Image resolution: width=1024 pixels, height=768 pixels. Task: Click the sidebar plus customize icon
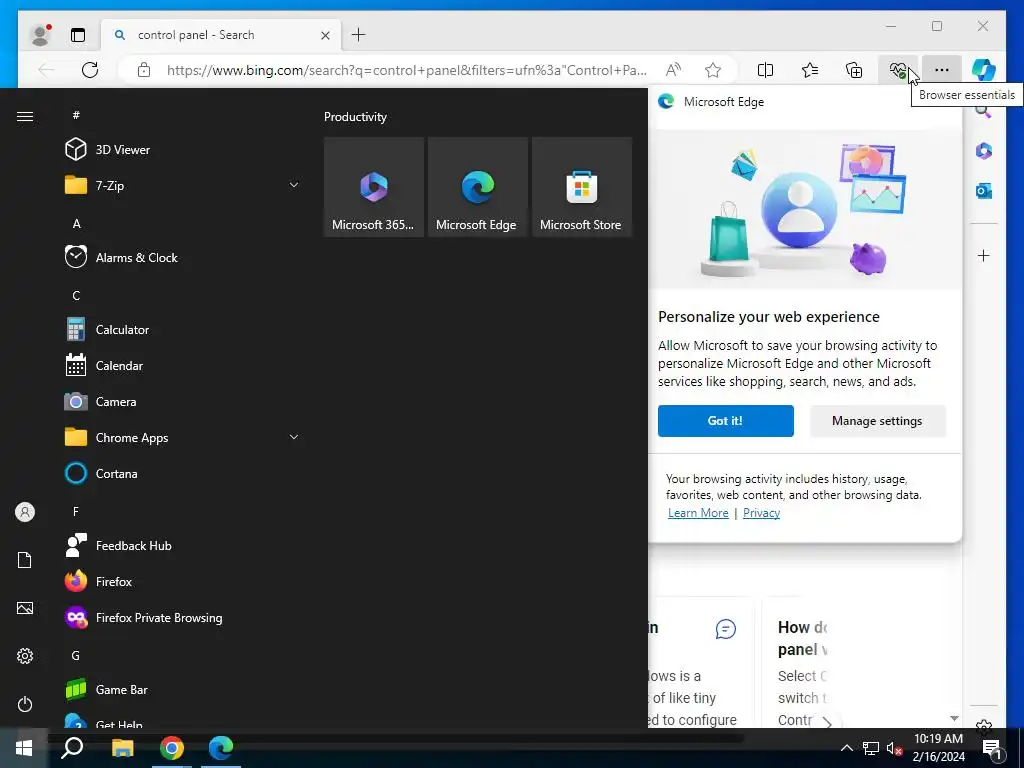tap(984, 255)
